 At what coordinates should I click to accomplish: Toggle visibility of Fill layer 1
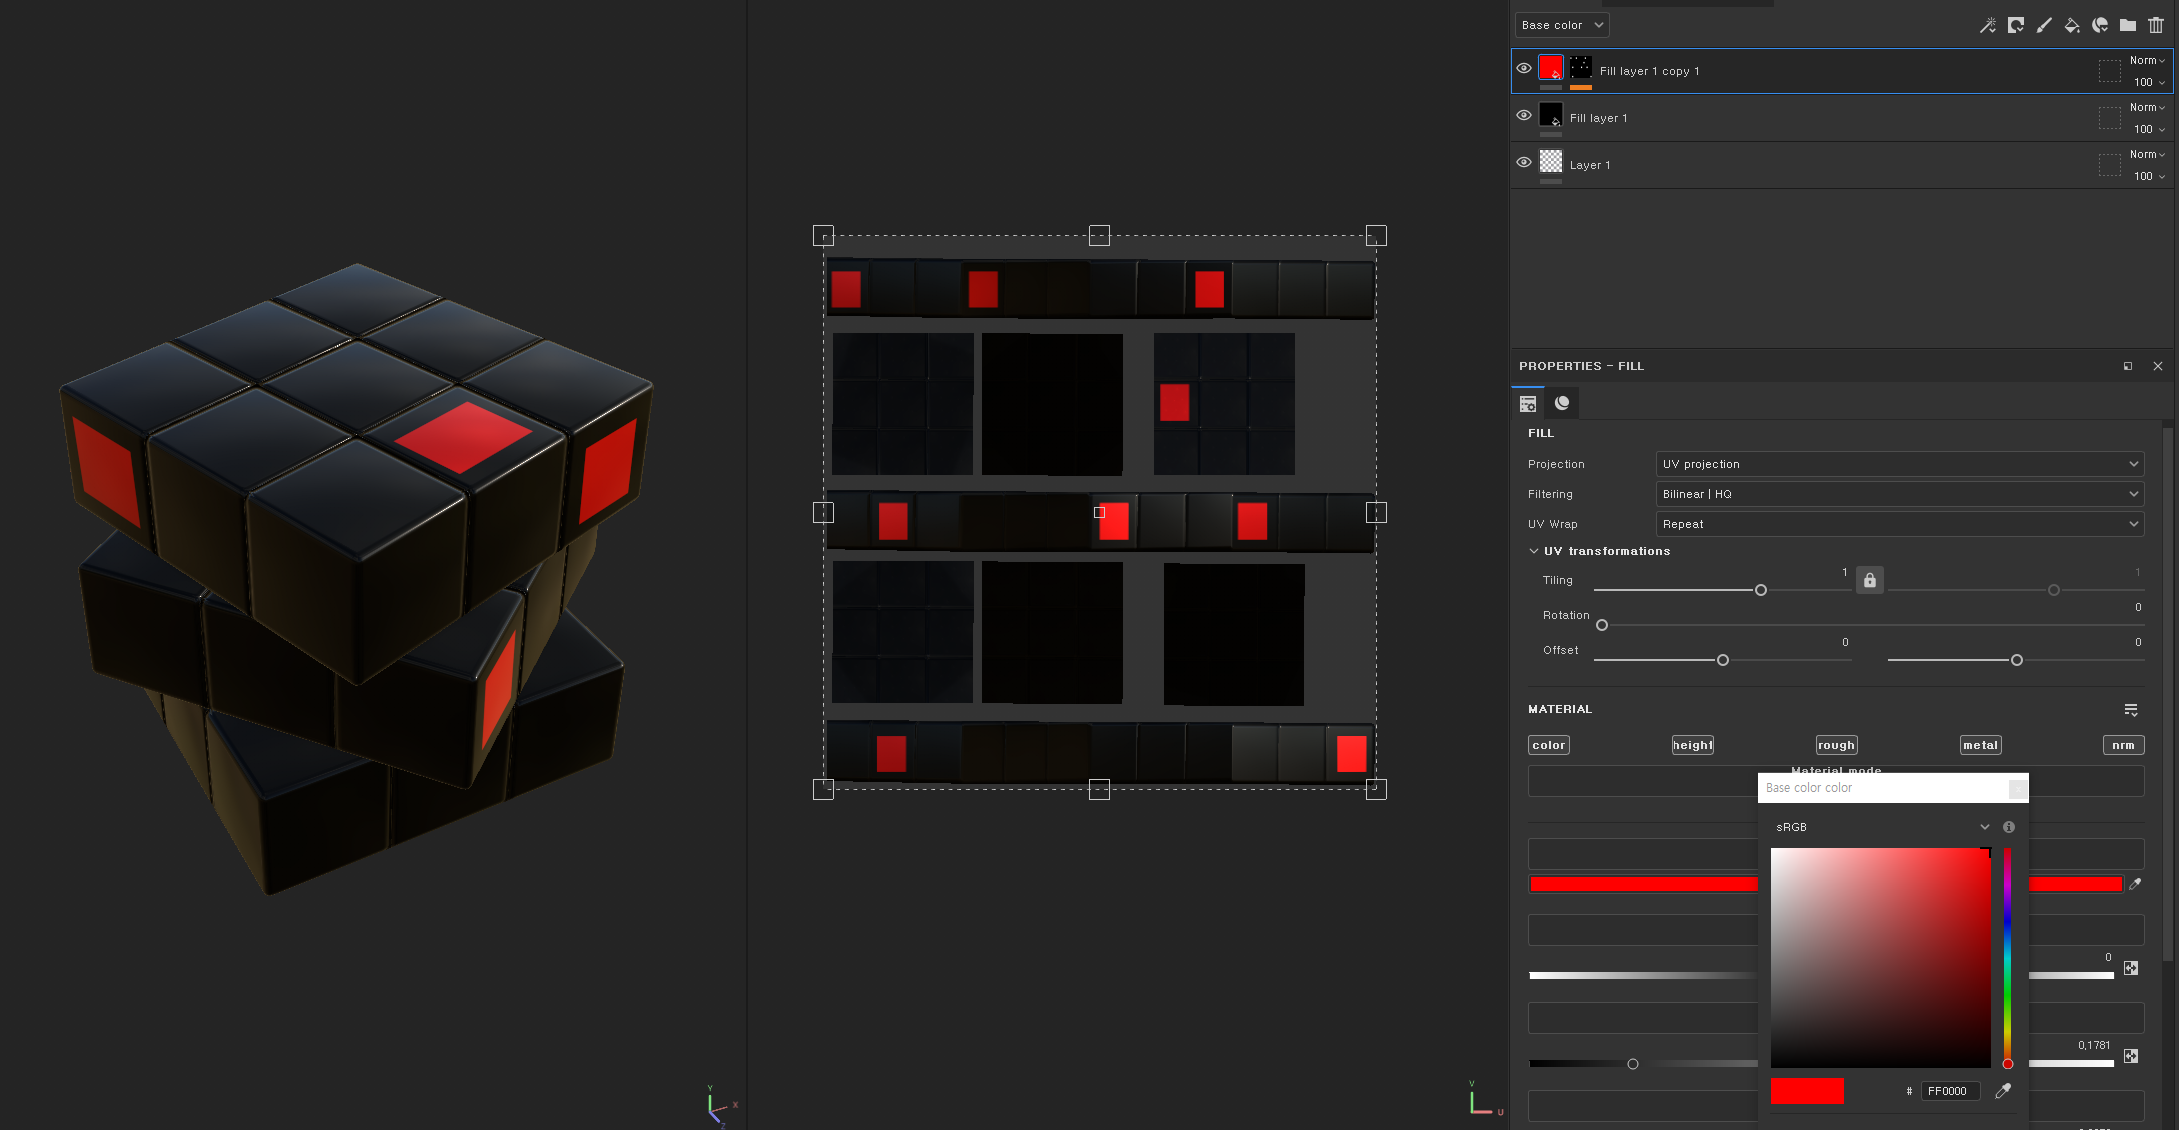(x=1523, y=116)
